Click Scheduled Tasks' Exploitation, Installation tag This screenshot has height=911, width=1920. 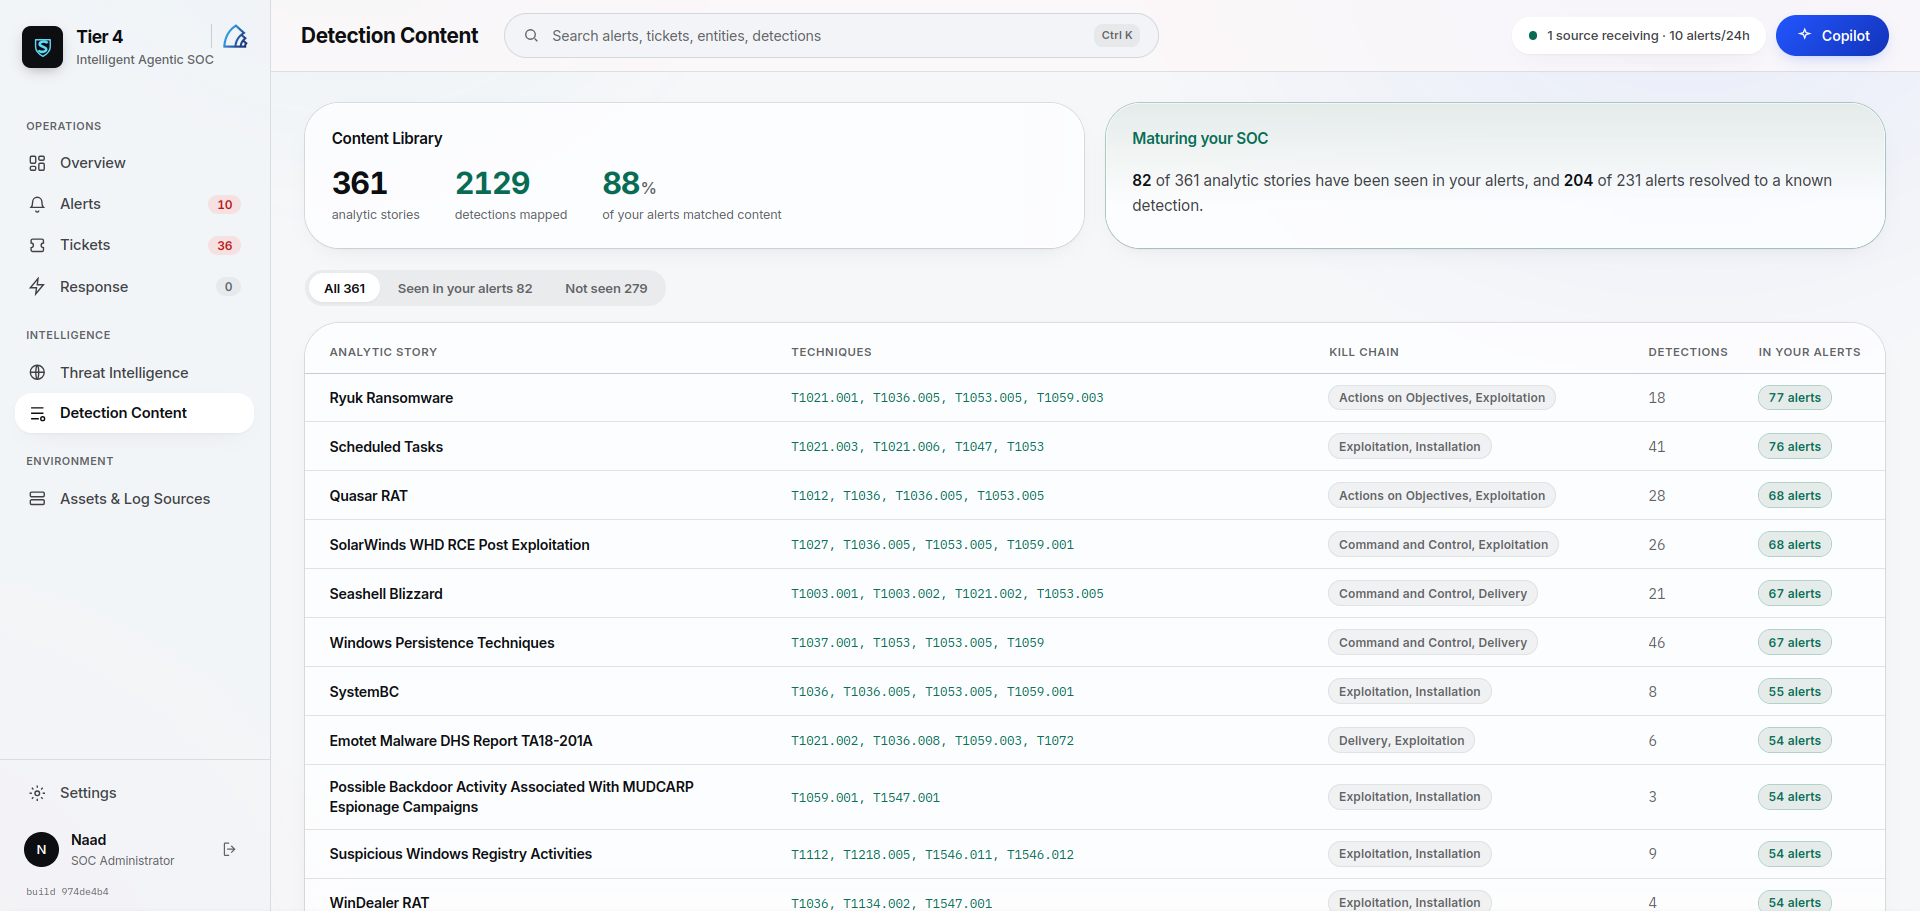coord(1409,447)
